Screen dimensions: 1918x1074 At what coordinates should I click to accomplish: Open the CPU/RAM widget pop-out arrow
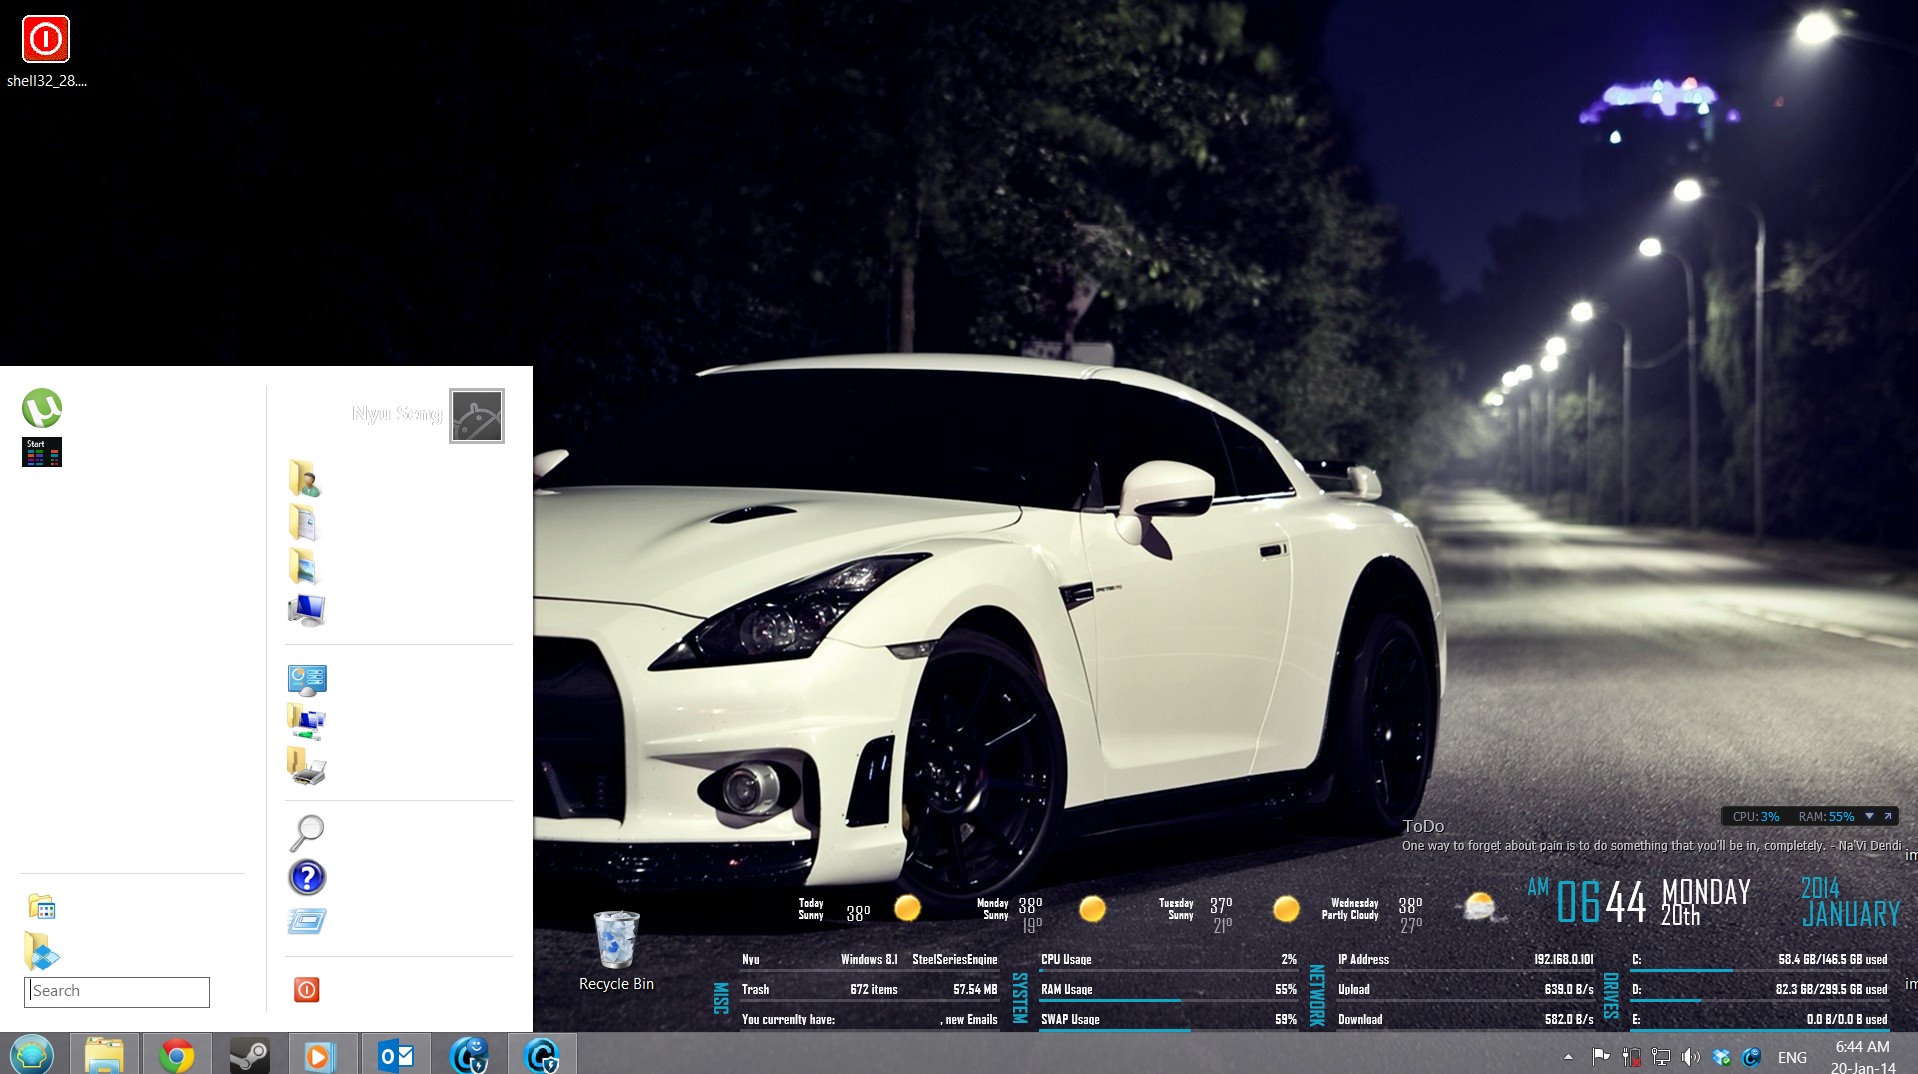tap(1888, 816)
